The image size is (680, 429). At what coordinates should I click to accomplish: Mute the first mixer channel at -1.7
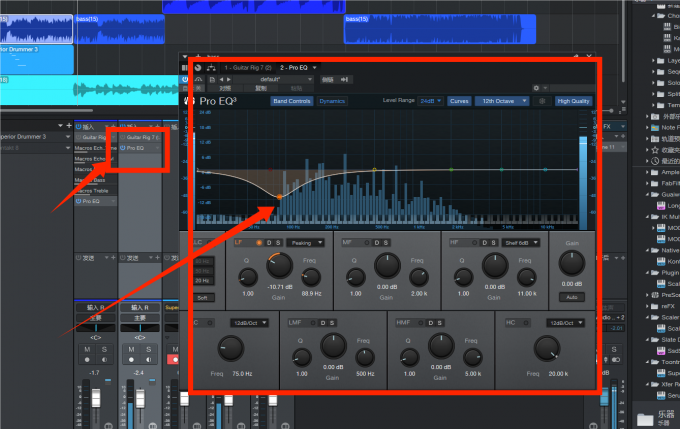pyautogui.click(x=87, y=349)
